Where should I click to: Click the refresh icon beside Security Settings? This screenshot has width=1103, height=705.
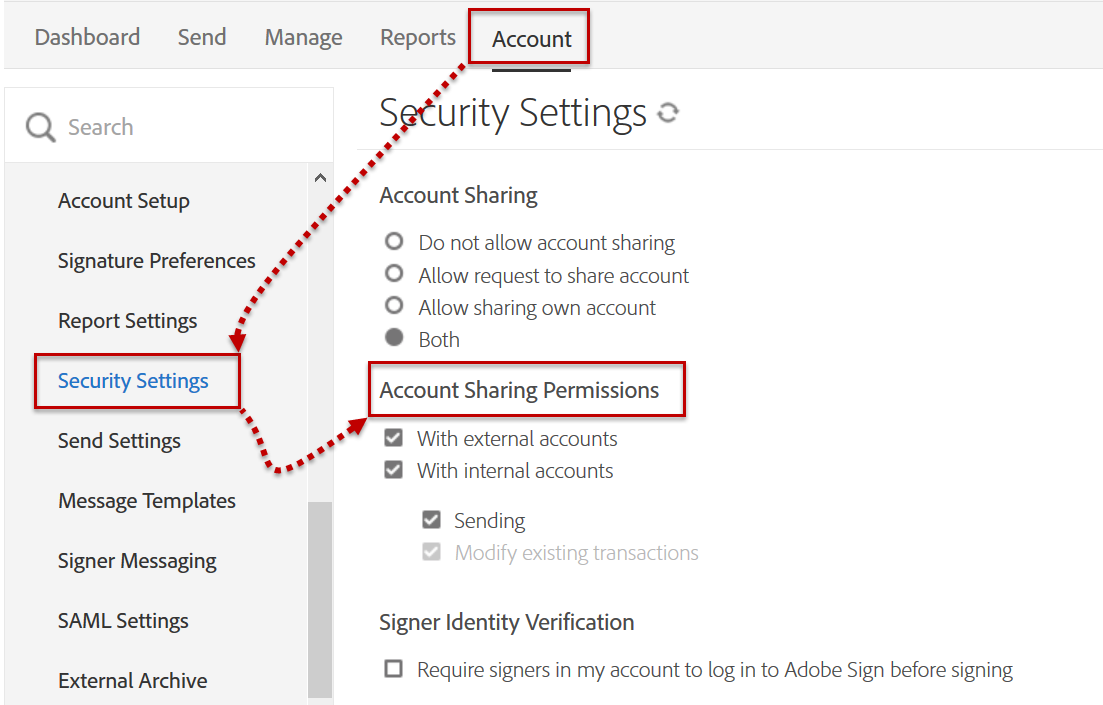click(x=668, y=113)
